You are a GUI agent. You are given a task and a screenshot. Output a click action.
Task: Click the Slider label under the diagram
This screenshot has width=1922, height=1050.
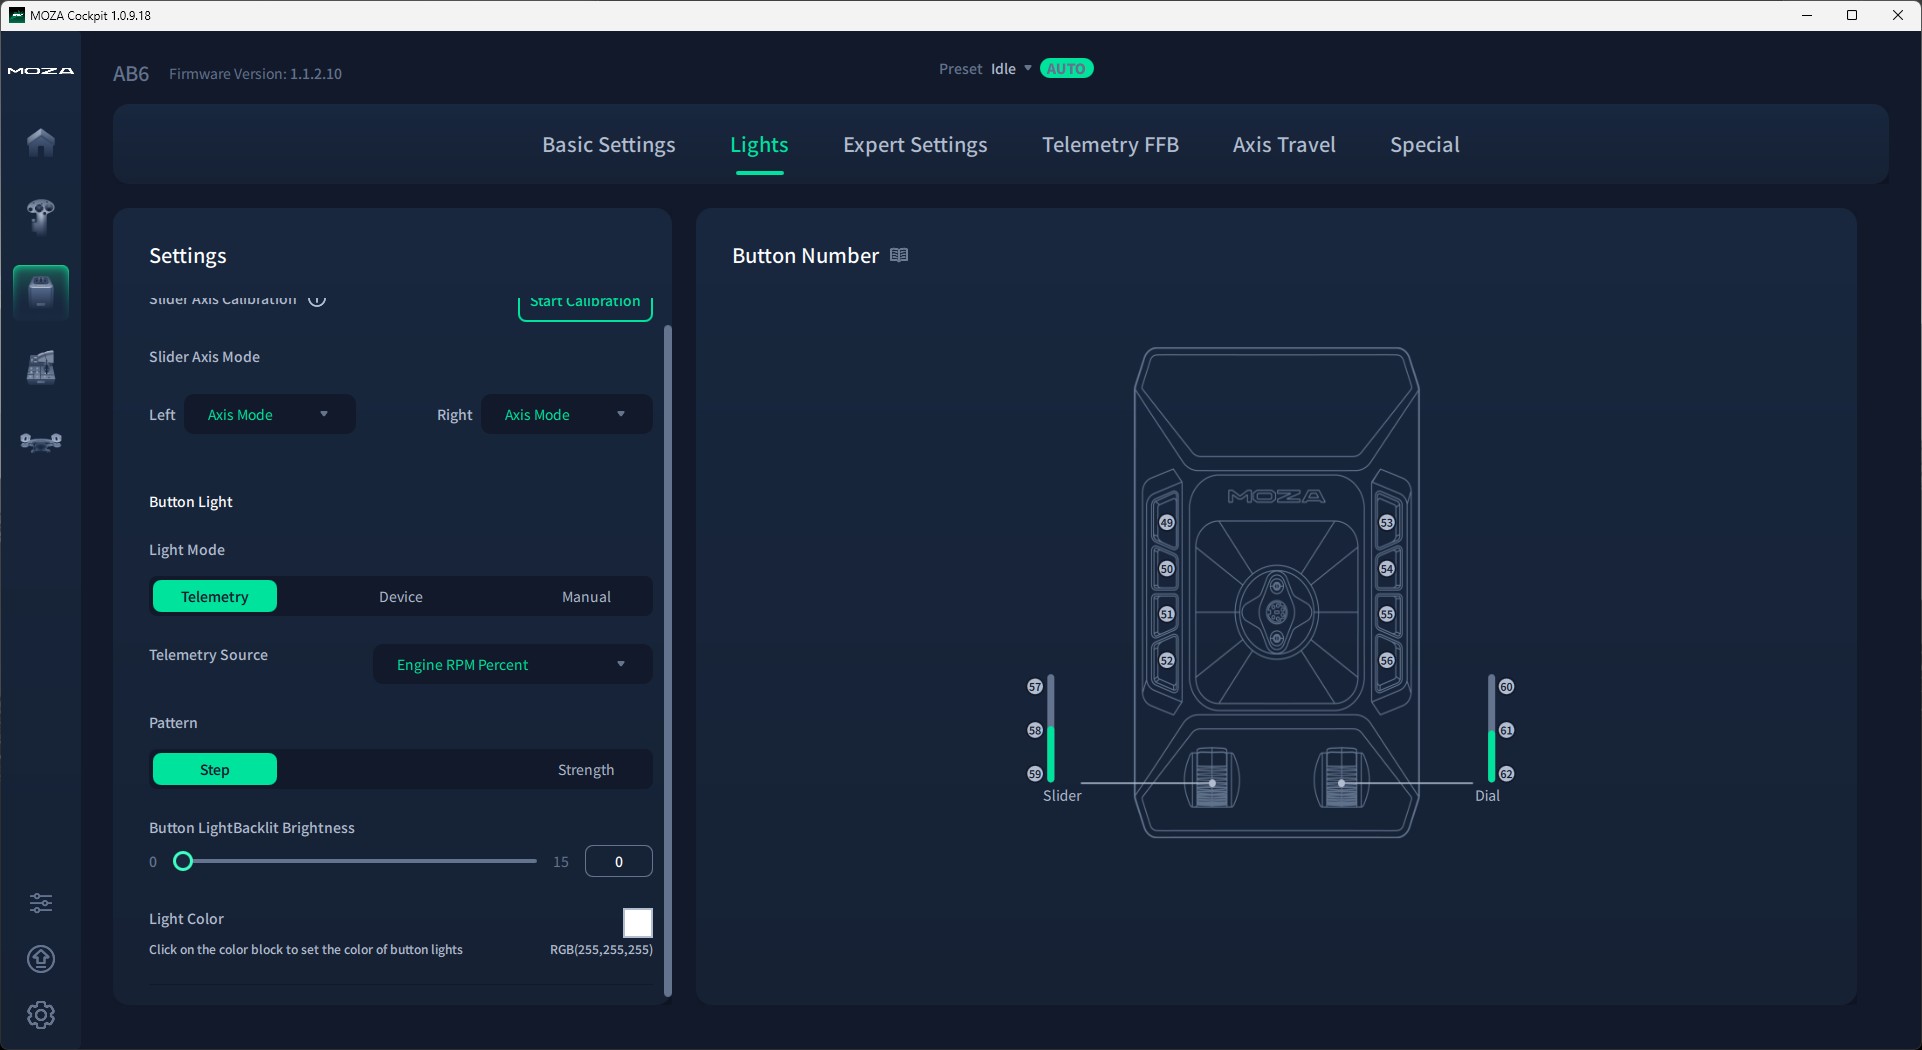tap(1062, 796)
